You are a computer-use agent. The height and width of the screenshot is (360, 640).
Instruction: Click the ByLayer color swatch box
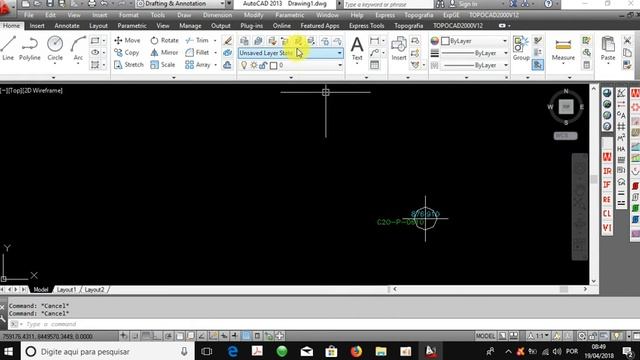[x=445, y=41]
